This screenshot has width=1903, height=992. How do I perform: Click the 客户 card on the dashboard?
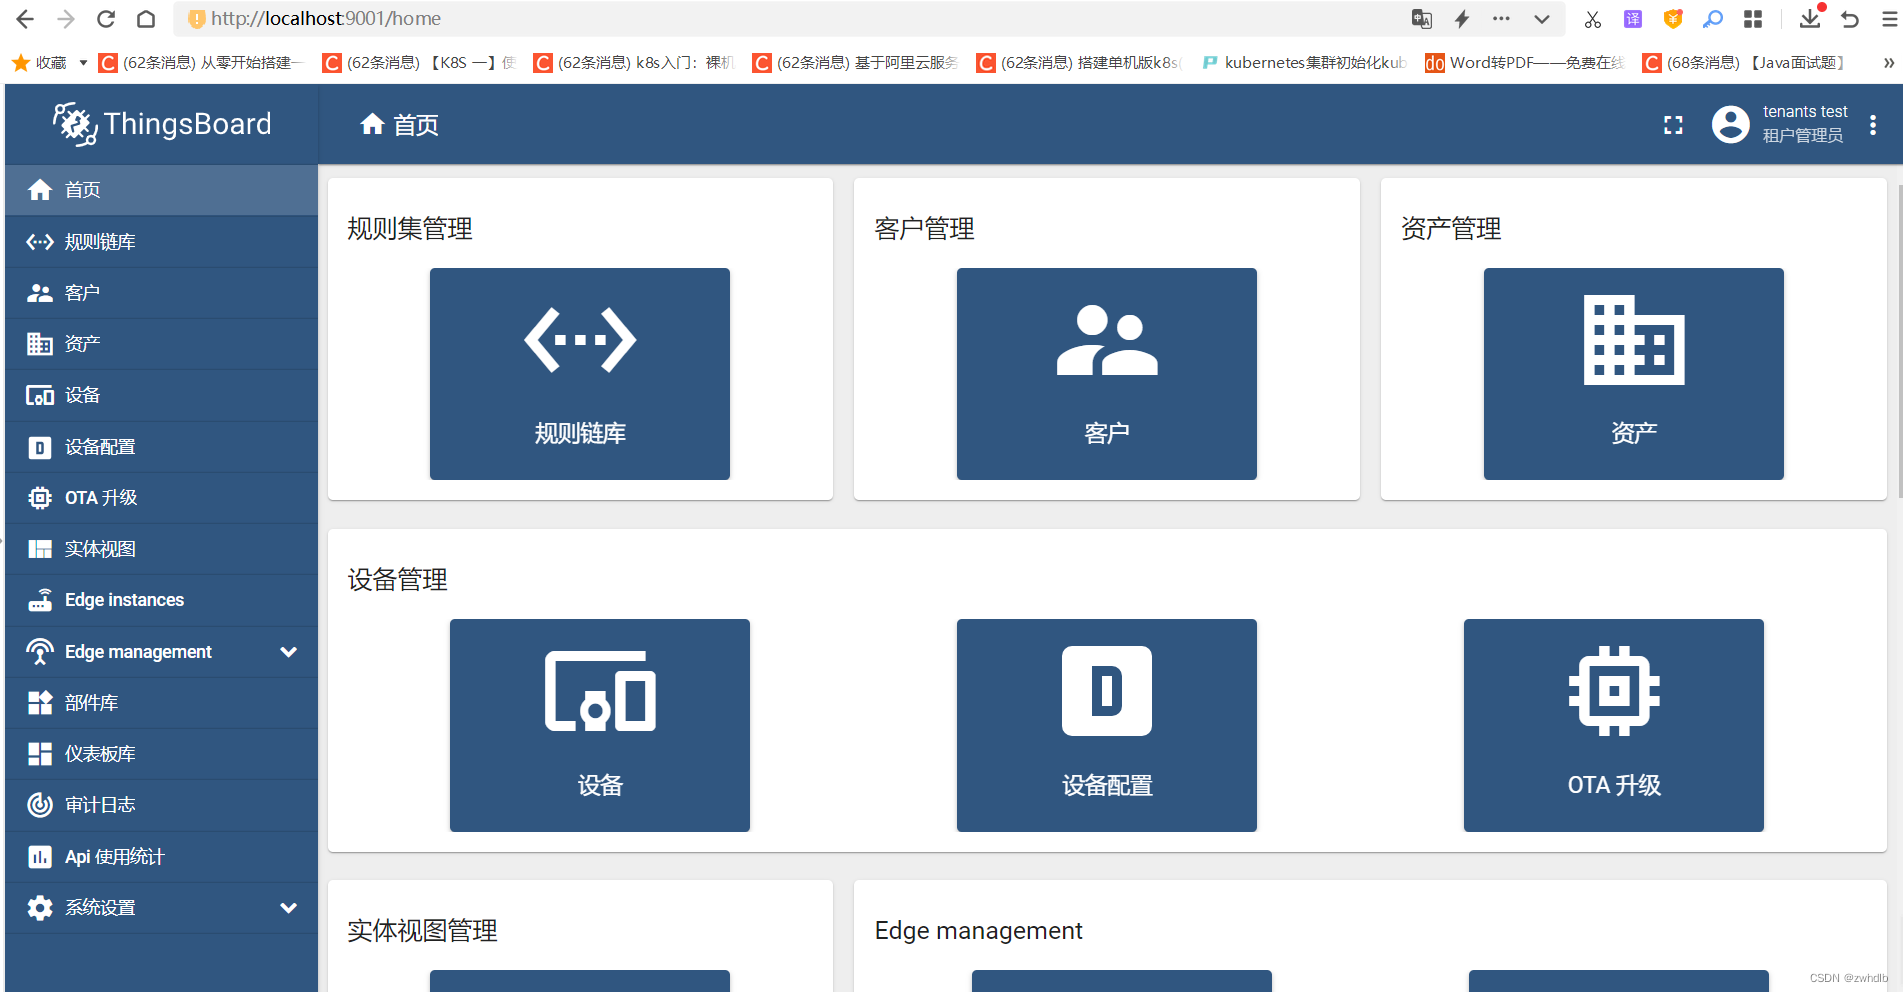(x=1106, y=373)
